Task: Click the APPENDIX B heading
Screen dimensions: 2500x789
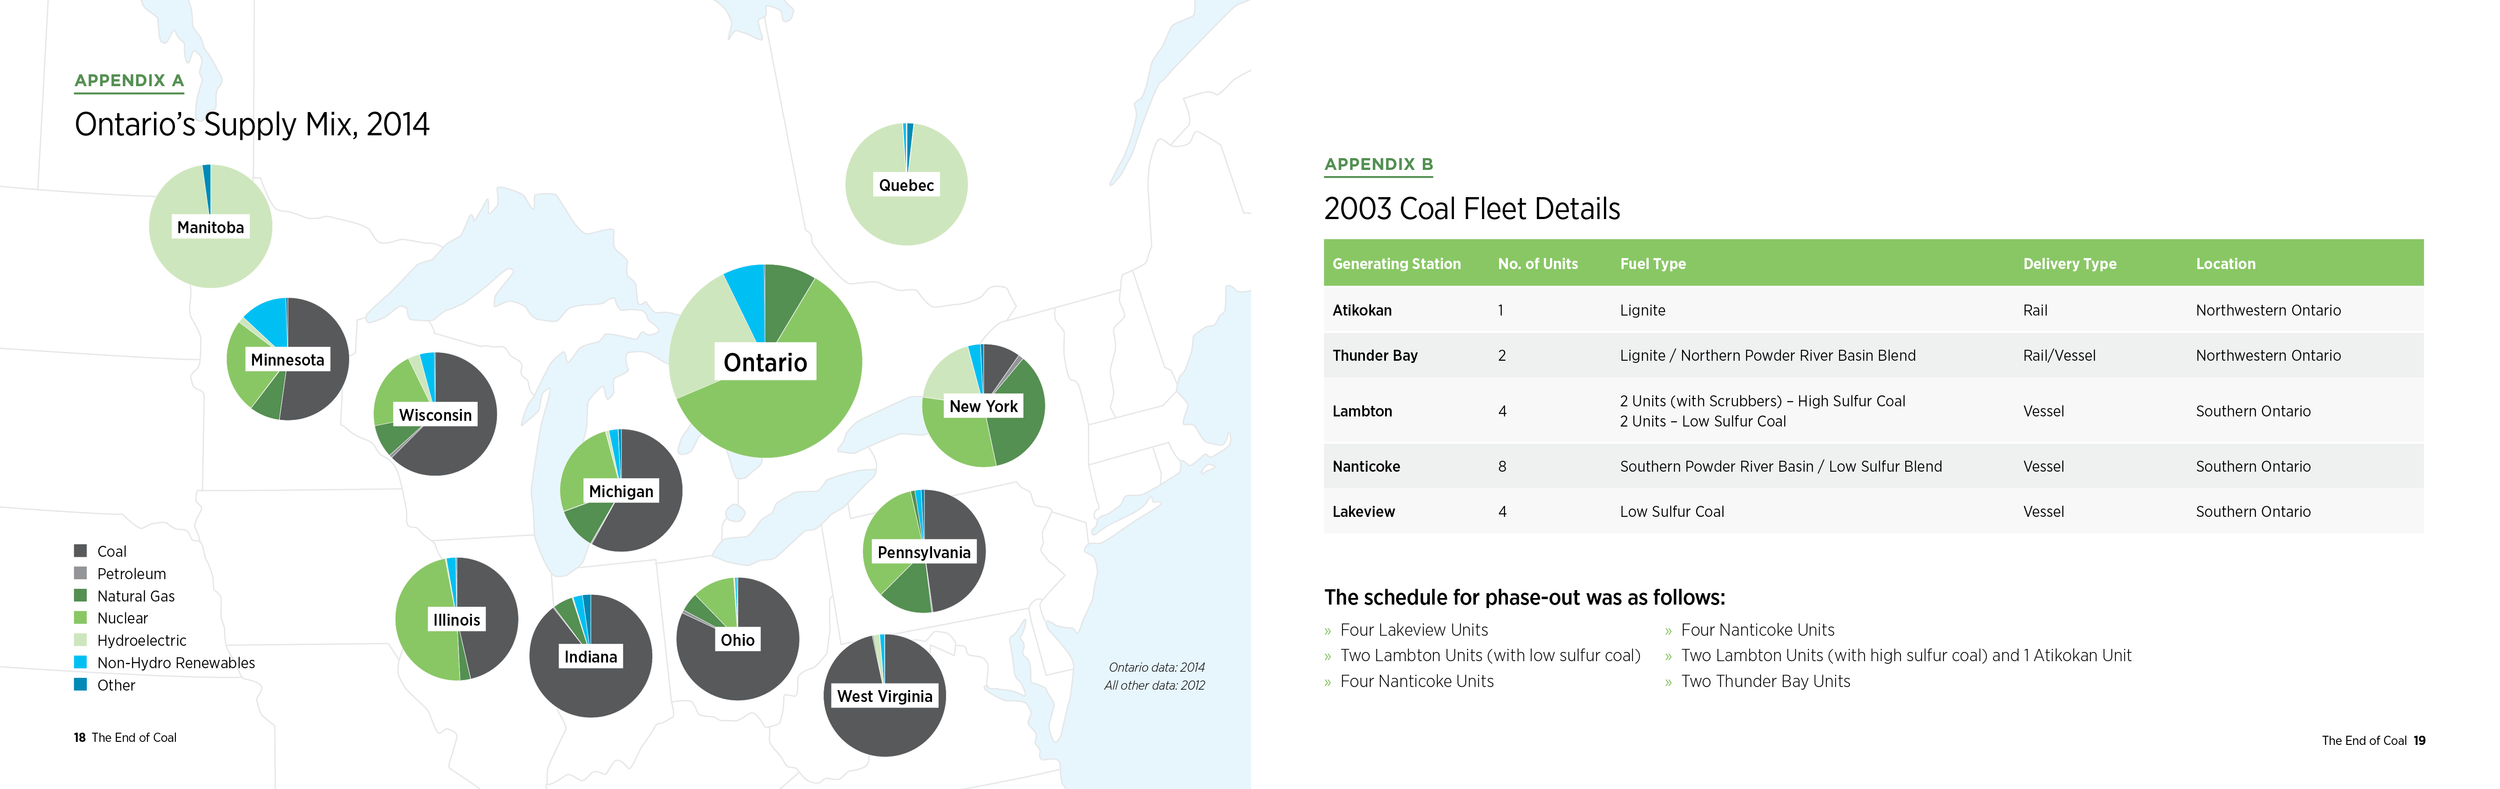Action: pos(1378,165)
